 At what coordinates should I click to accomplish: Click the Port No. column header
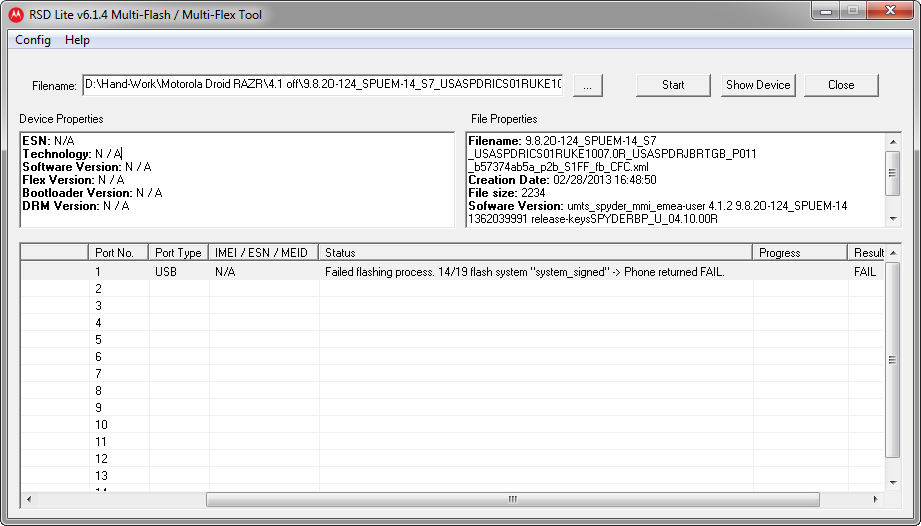pyautogui.click(x=118, y=253)
